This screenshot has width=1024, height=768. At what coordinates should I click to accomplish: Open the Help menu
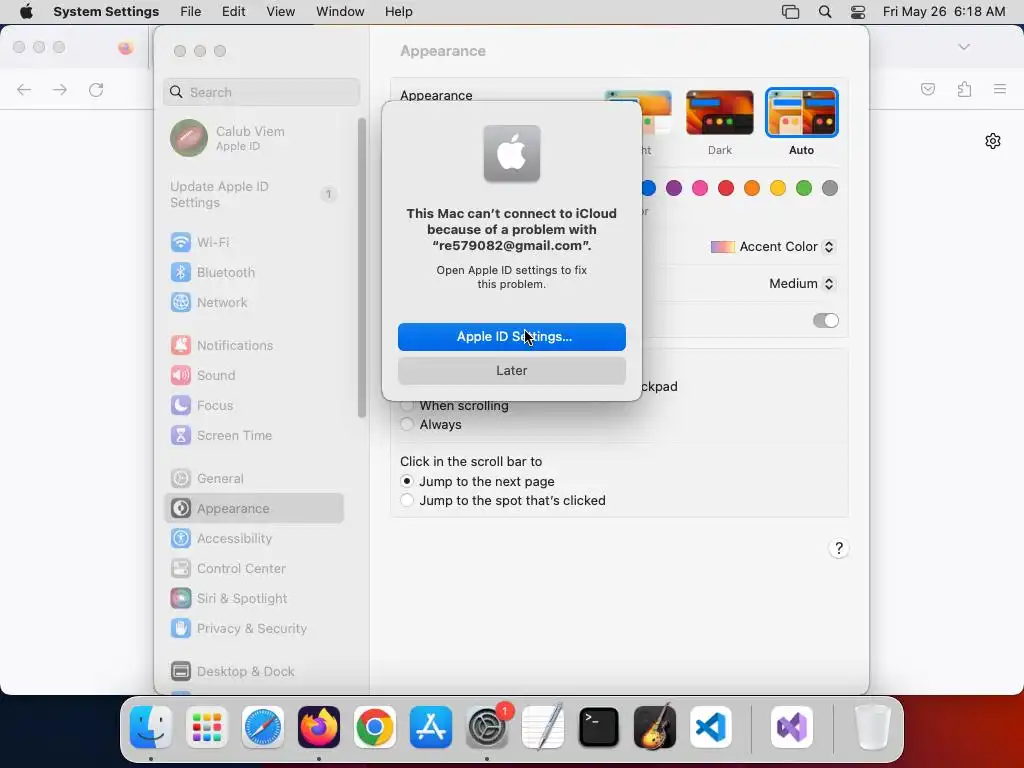pyautogui.click(x=398, y=12)
